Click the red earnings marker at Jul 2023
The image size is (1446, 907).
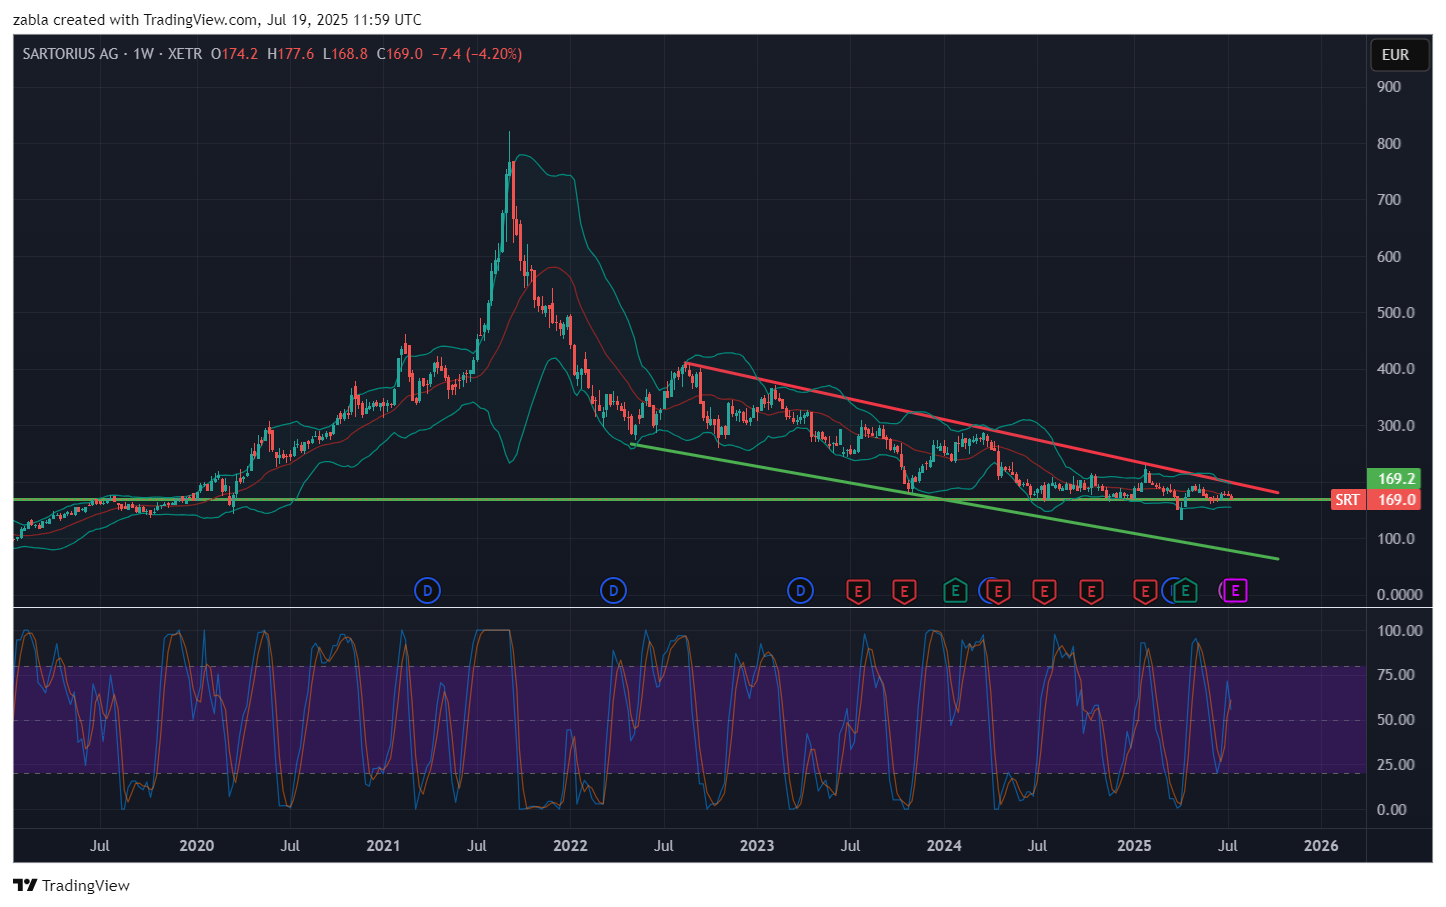tap(857, 592)
